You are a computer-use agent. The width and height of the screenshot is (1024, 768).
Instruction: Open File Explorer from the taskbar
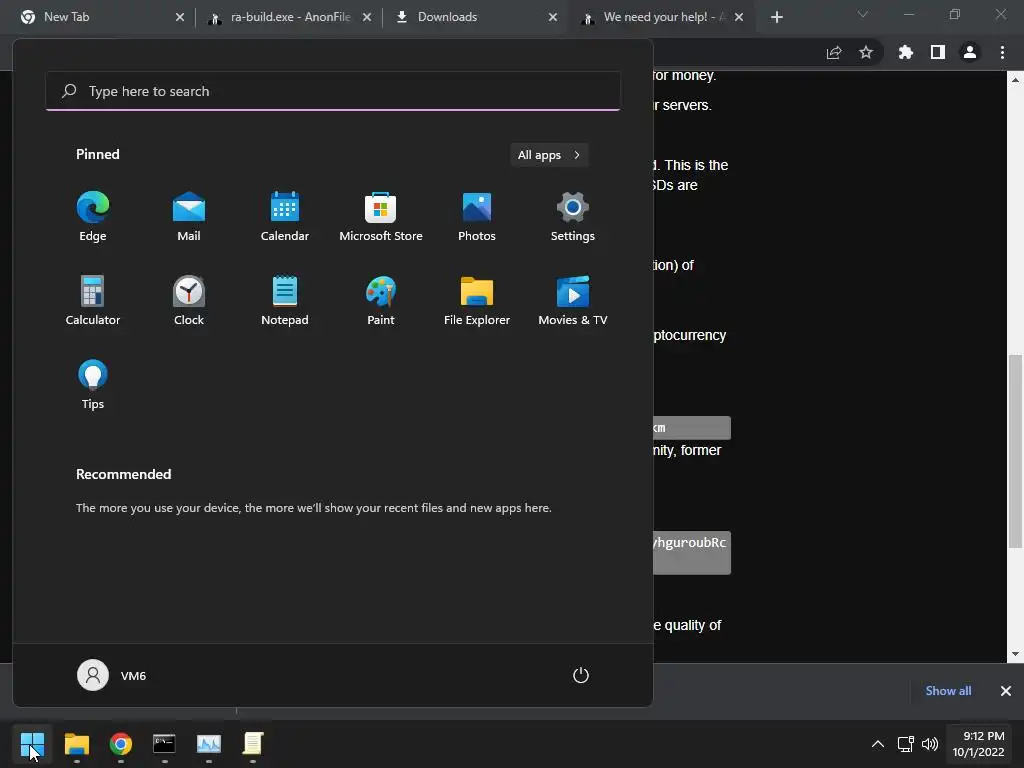[76, 744]
